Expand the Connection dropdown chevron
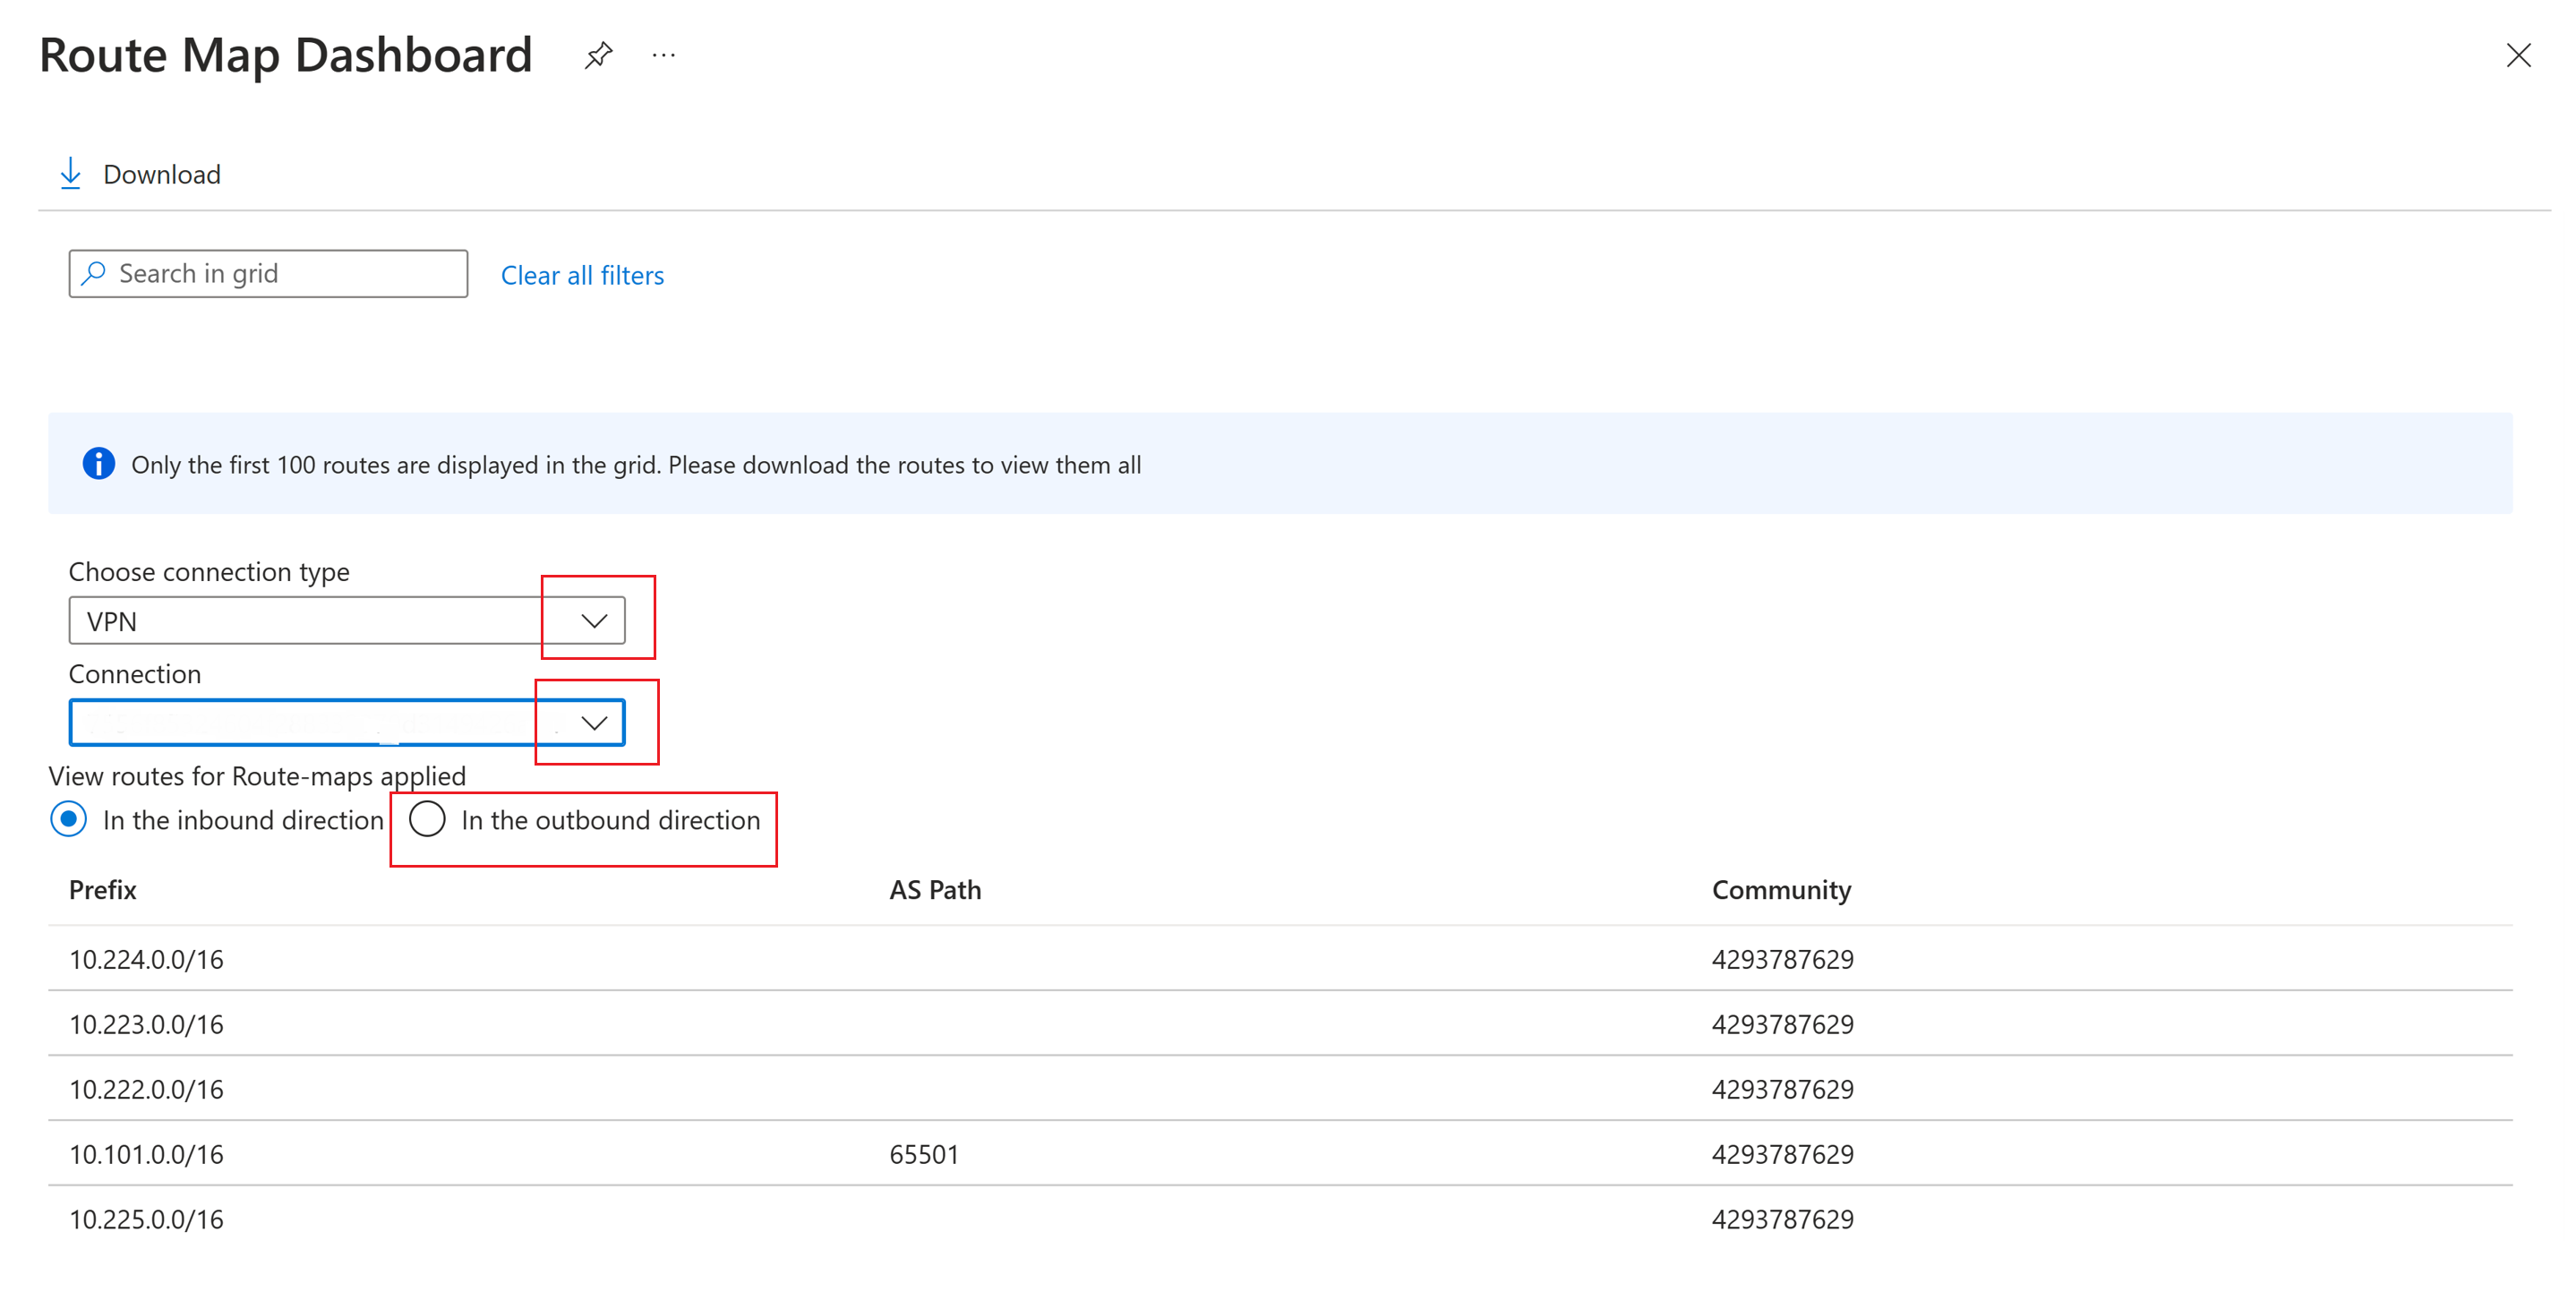 point(595,723)
